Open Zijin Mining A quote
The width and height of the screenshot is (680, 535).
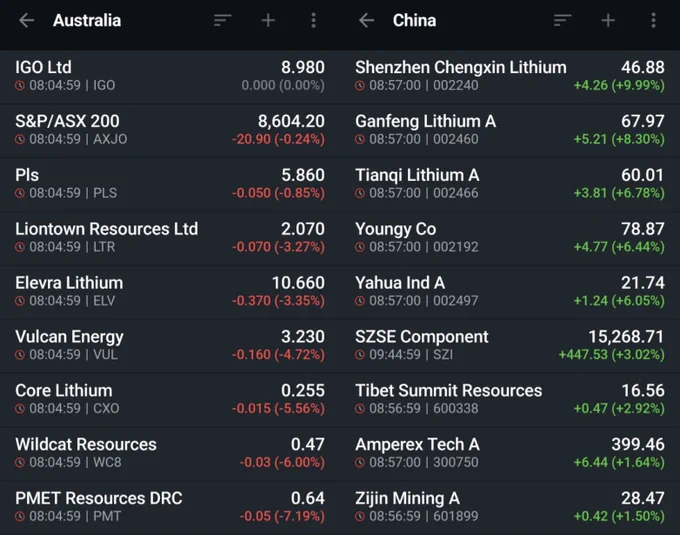pyautogui.click(x=510, y=508)
